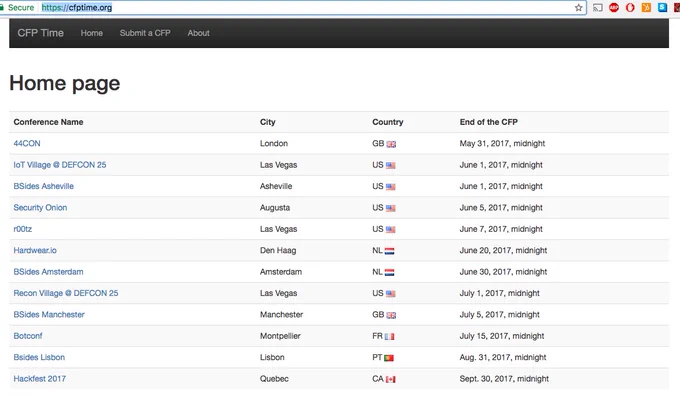The width and height of the screenshot is (680, 396).
Task: Click the GB flag in the 44CON row
Action: 391,144
